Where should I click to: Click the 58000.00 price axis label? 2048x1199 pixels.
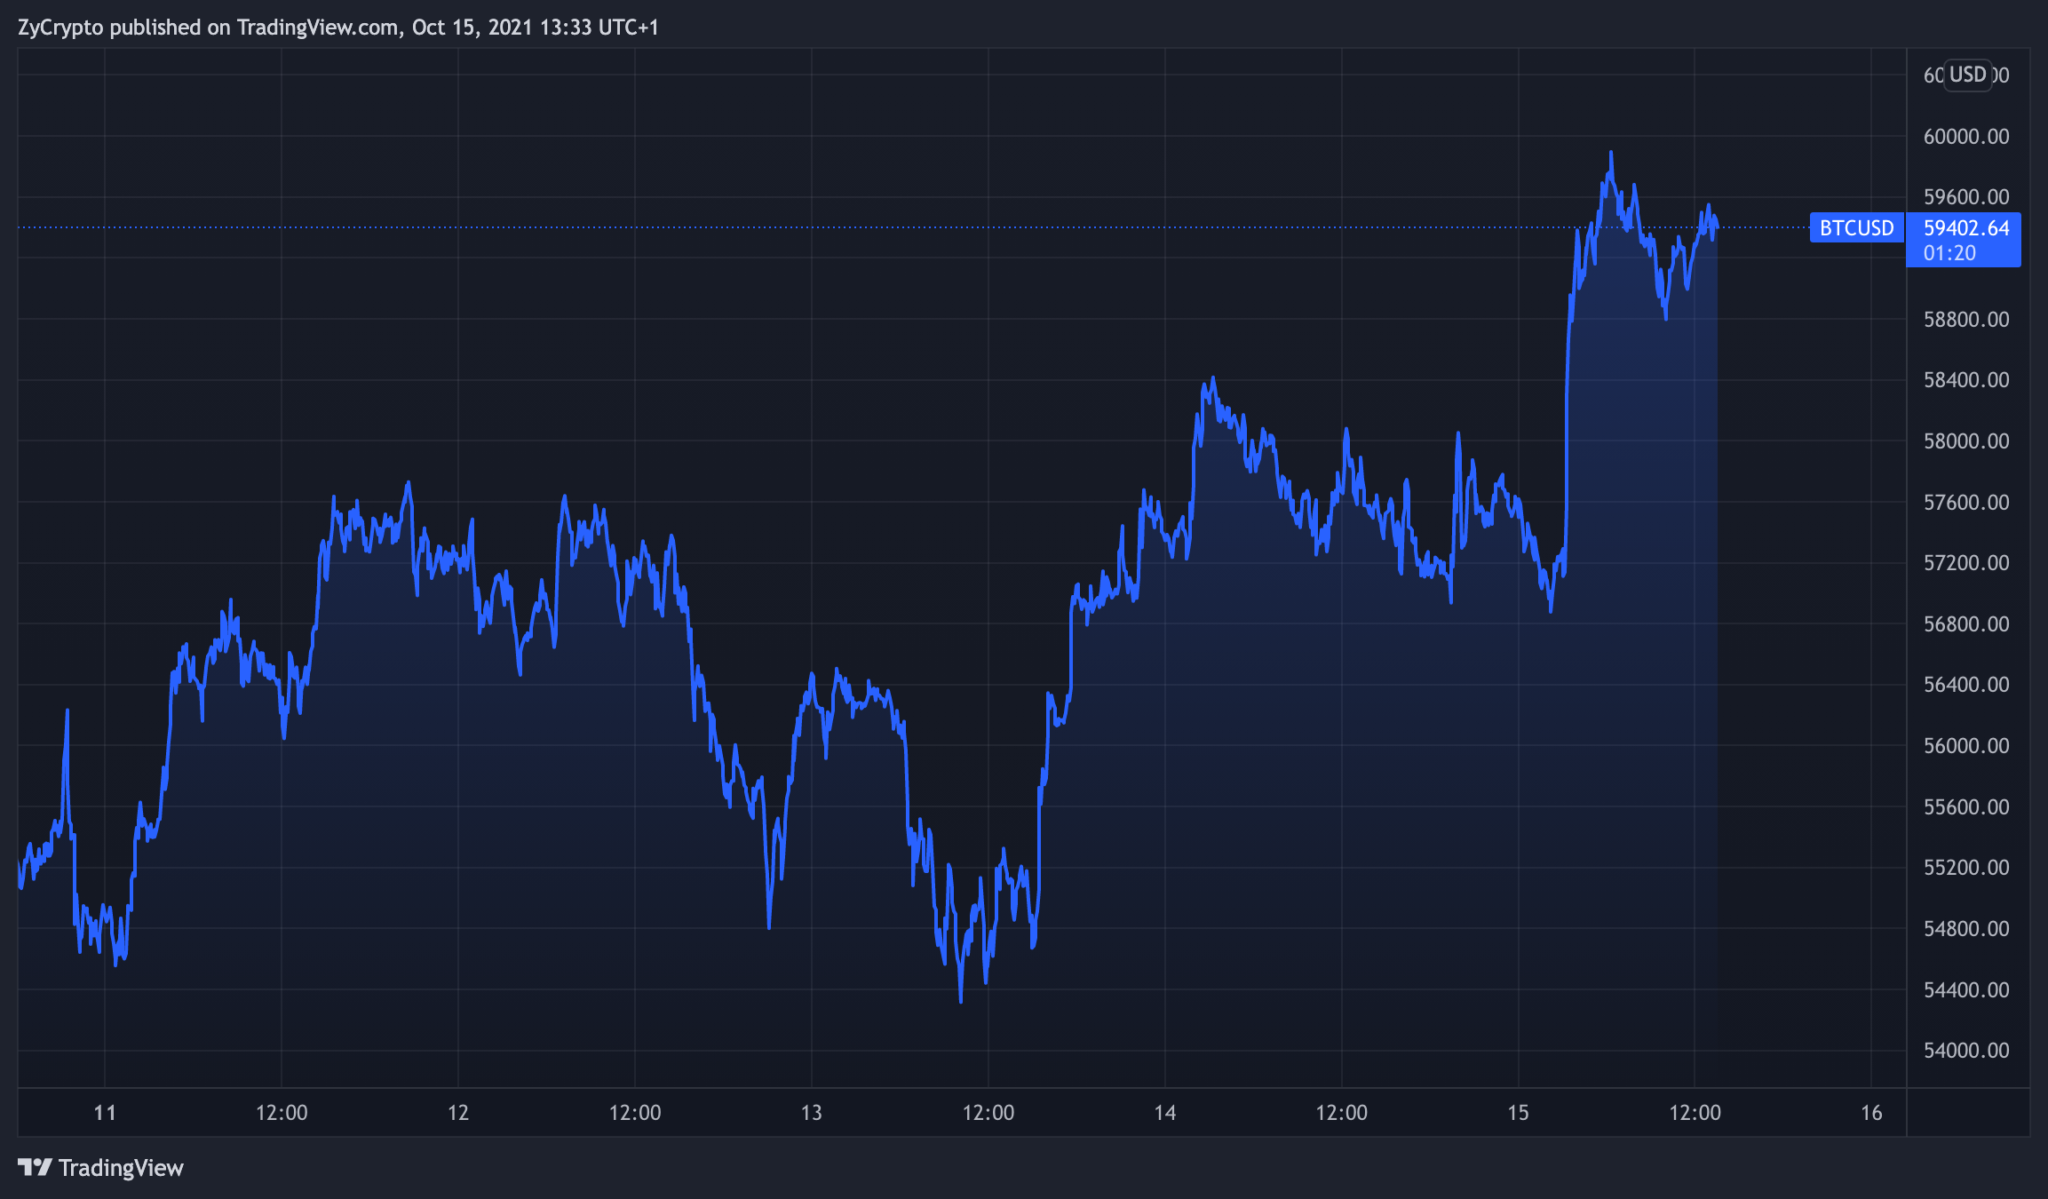(x=1966, y=441)
